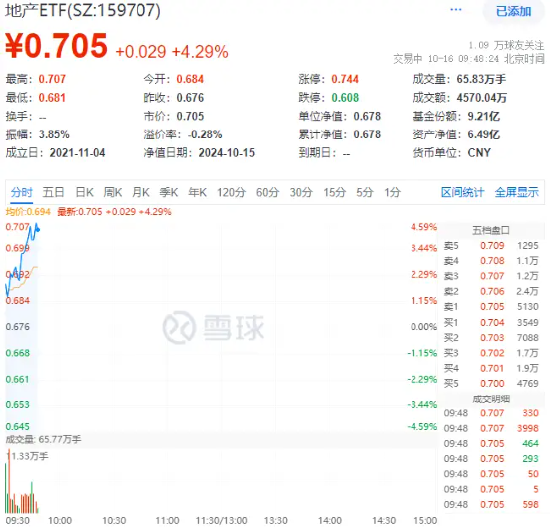Click the 振幅 value 3.85%

pos(54,134)
